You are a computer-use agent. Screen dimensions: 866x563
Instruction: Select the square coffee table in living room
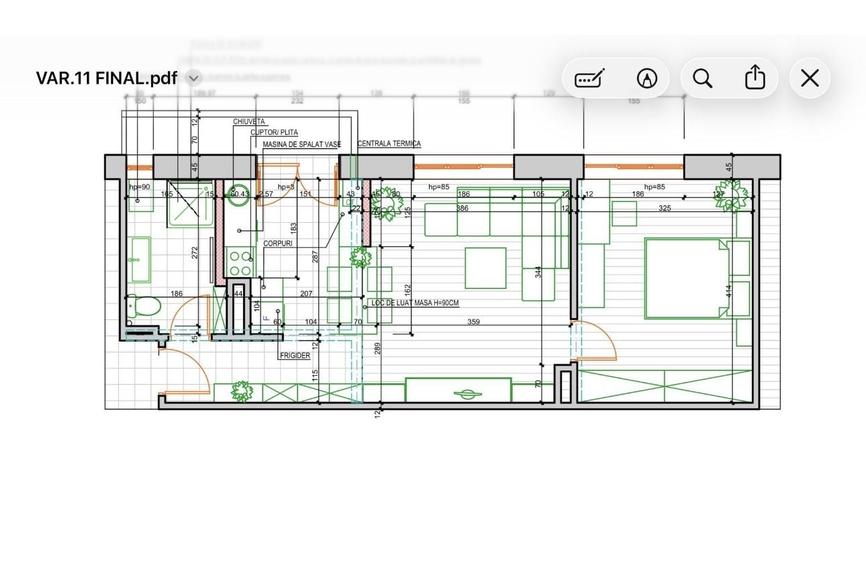click(485, 268)
